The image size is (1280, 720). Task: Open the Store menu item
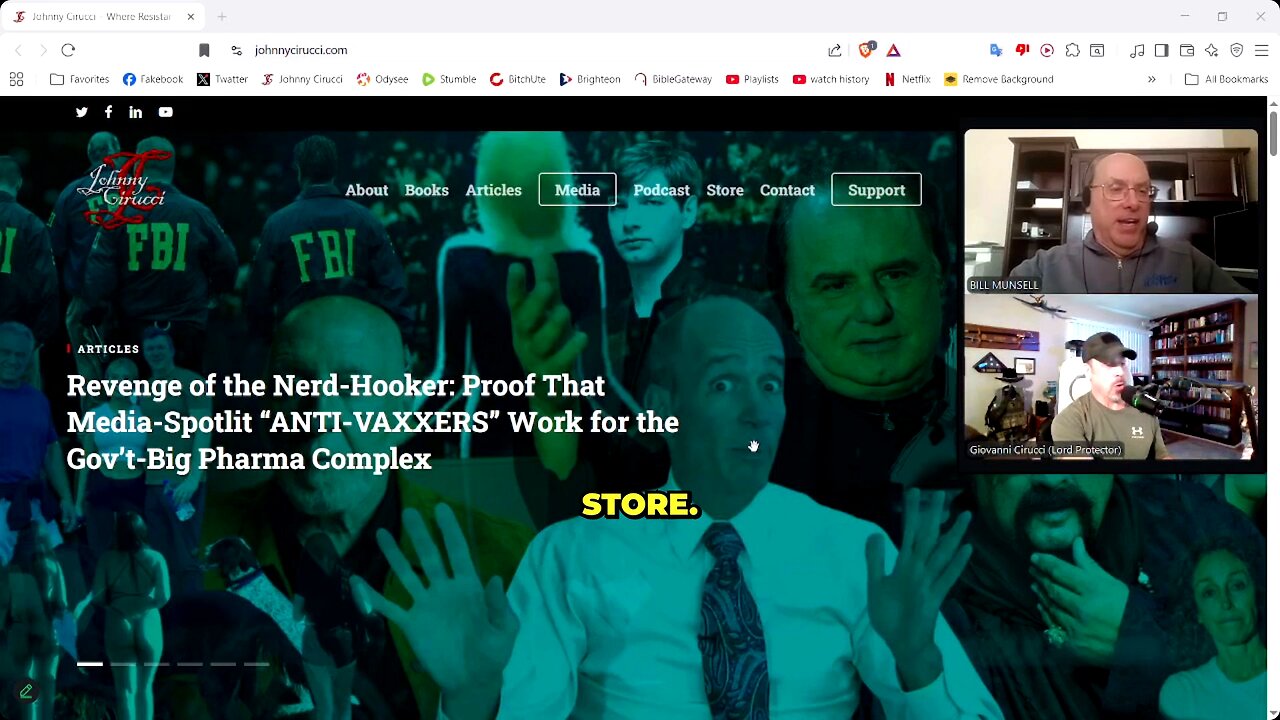click(x=725, y=190)
